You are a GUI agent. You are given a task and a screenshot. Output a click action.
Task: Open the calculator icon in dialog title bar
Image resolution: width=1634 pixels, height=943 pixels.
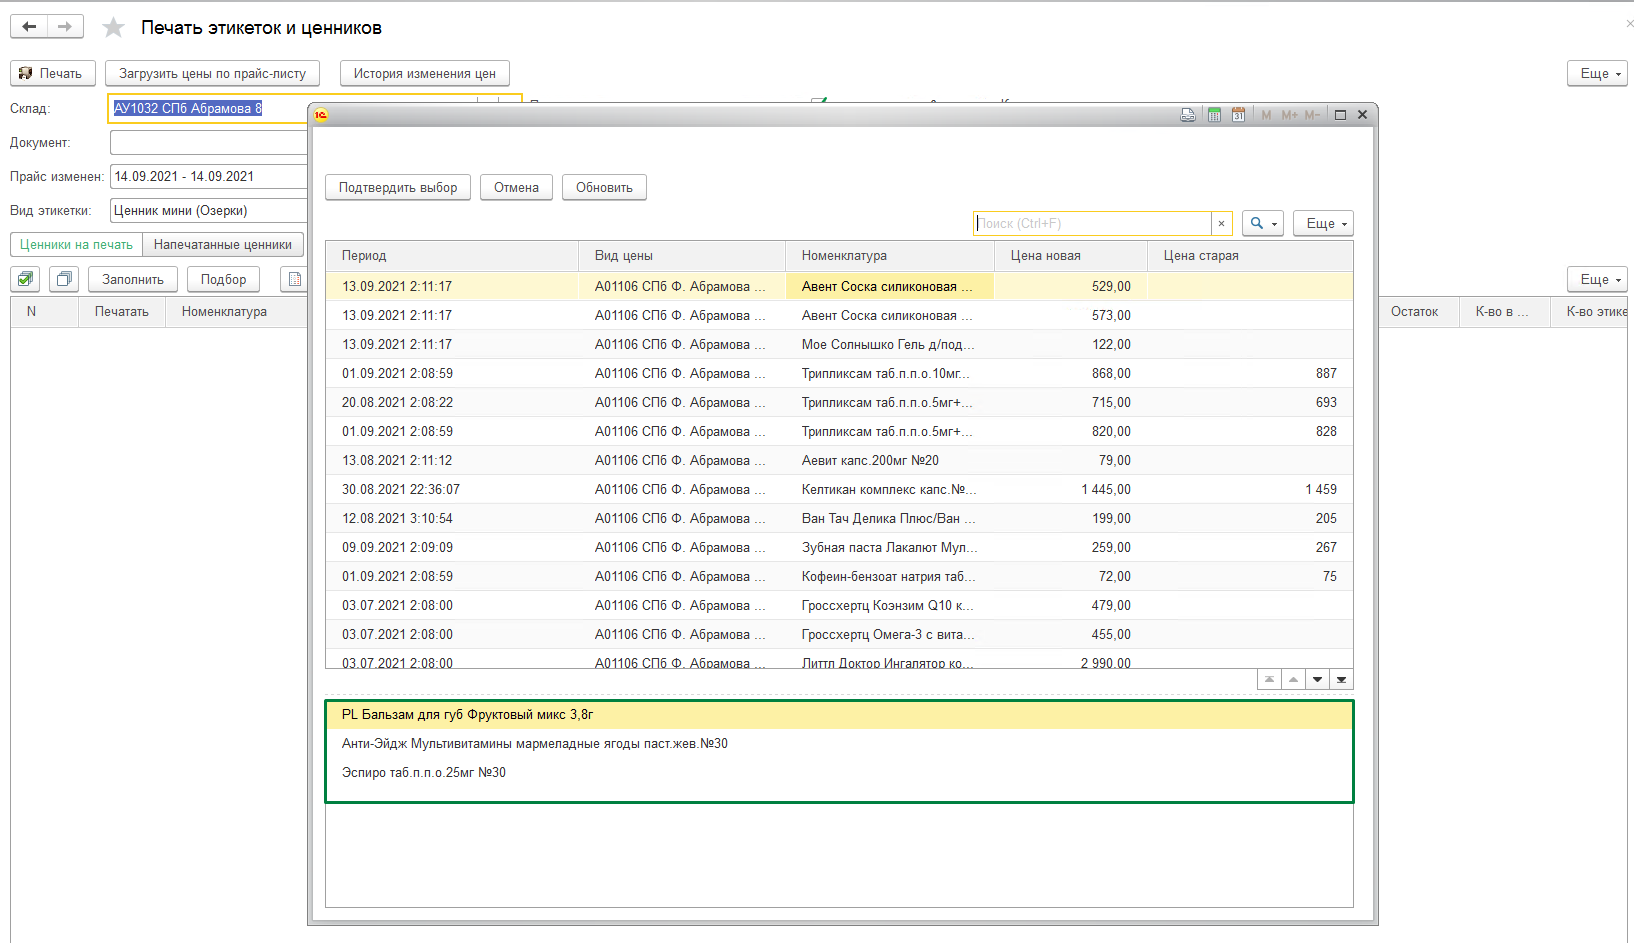pyautogui.click(x=1214, y=115)
